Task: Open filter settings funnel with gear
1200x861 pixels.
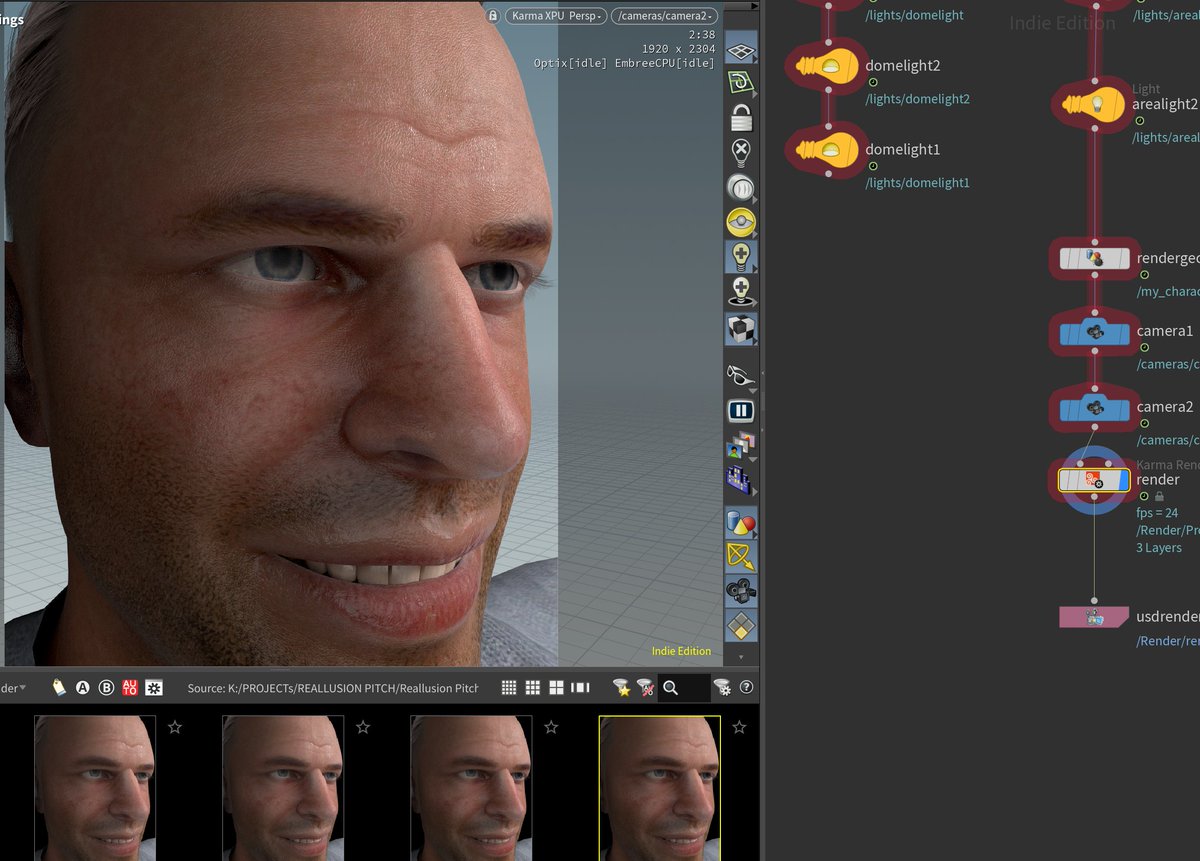Action: tap(722, 688)
